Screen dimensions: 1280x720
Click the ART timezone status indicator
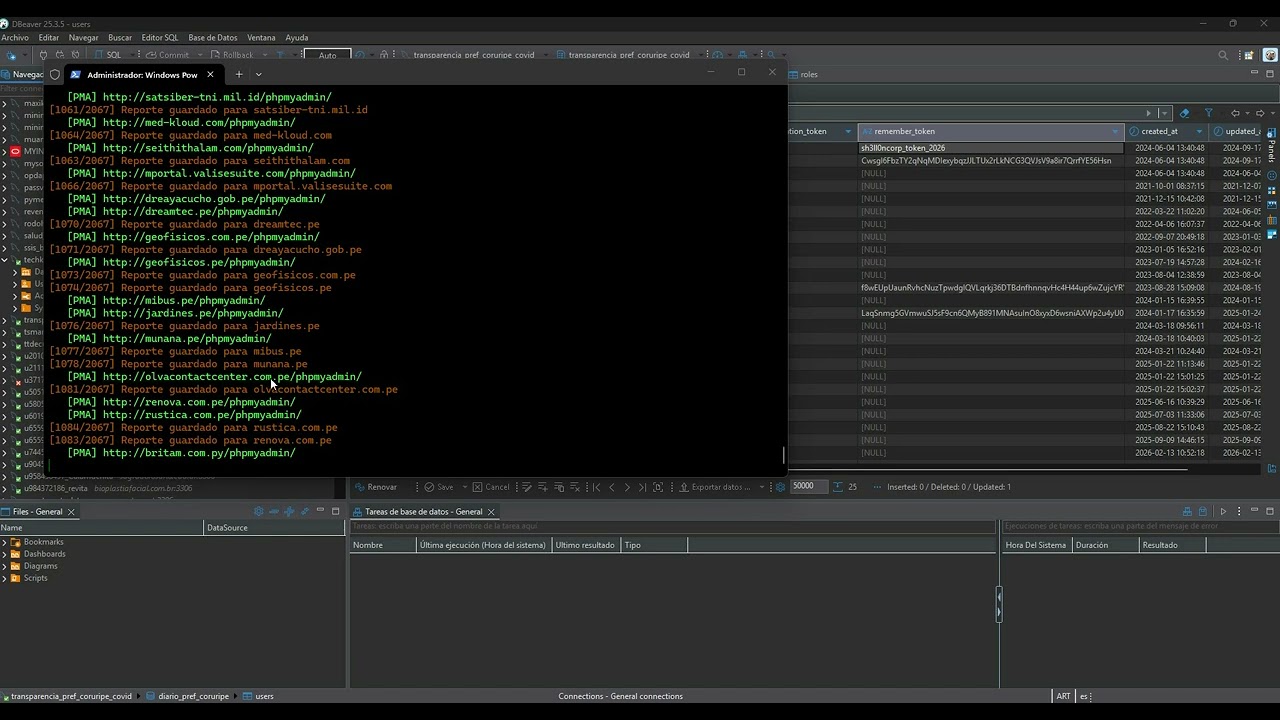click(x=1063, y=696)
